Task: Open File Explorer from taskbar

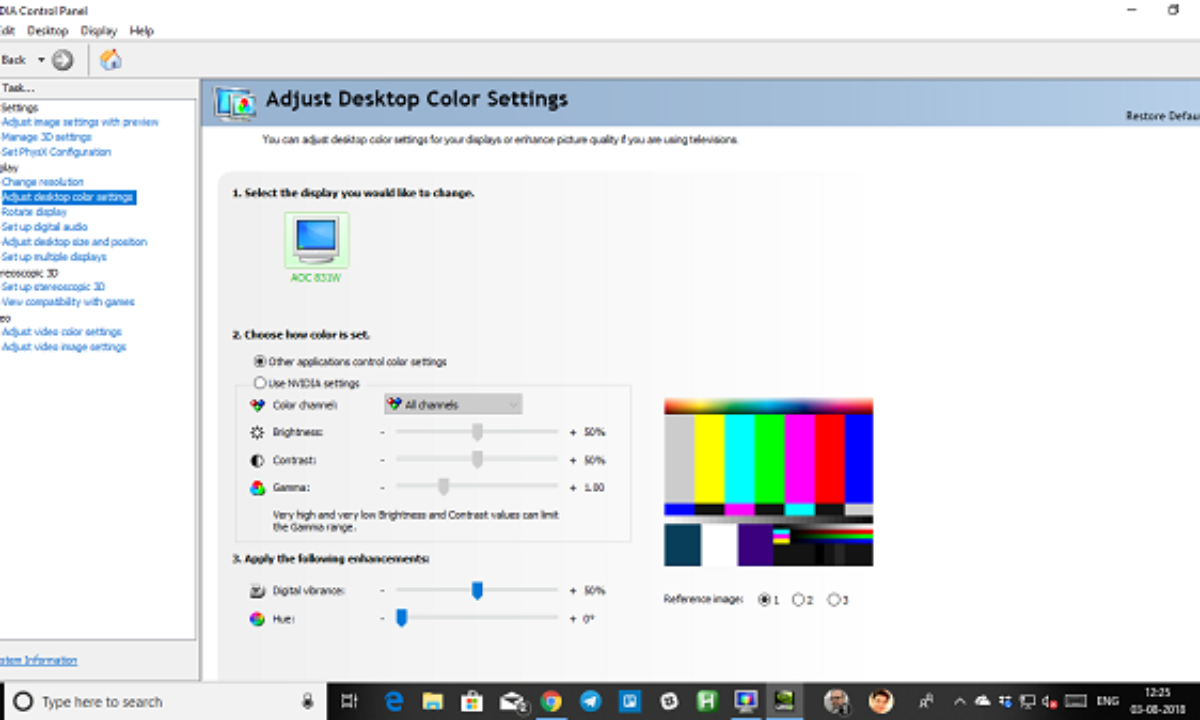Action: 433,701
